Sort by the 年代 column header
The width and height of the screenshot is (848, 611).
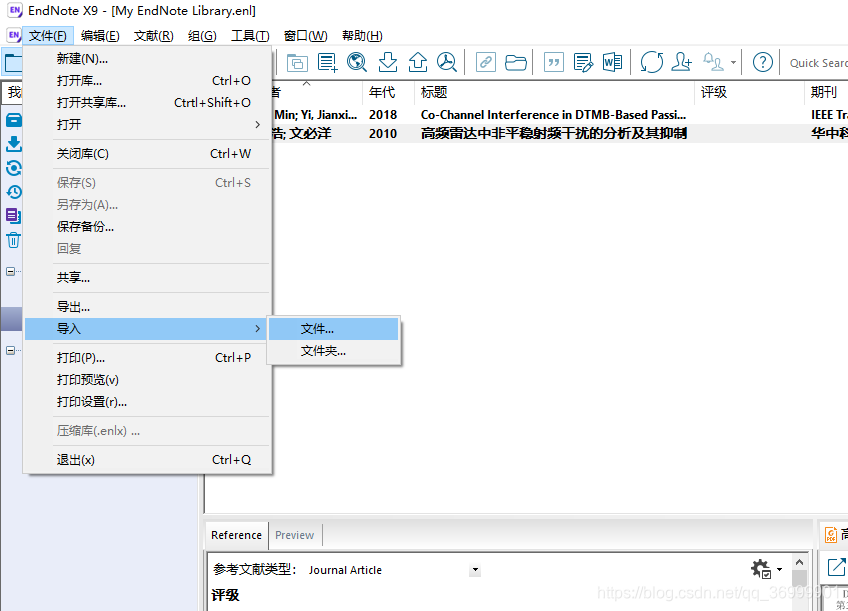tap(388, 92)
